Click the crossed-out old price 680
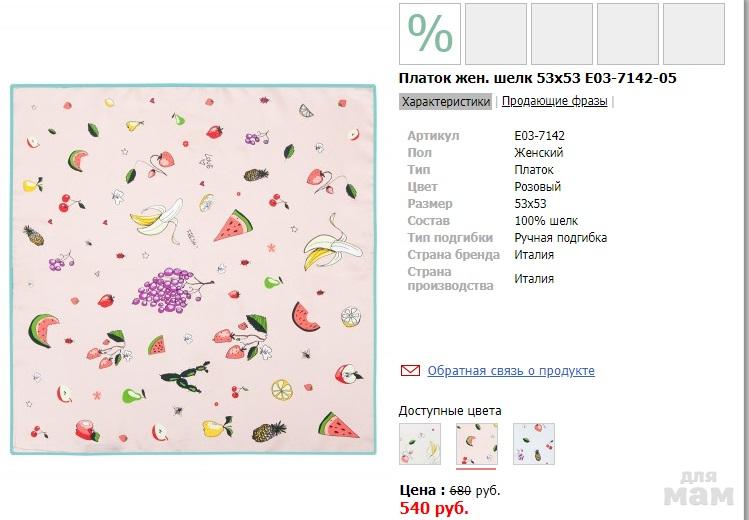Image resolution: width=749 pixels, height=520 pixels. click(460, 490)
